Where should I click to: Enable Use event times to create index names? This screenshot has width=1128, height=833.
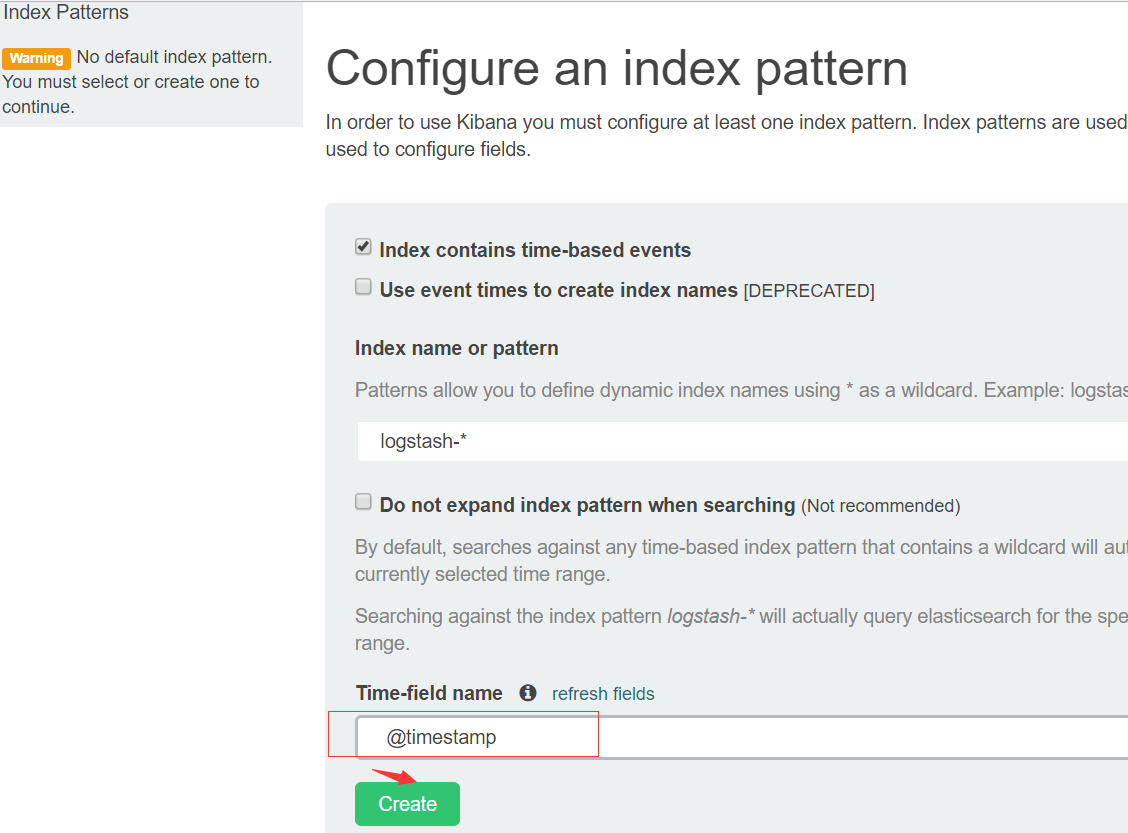tap(363, 287)
